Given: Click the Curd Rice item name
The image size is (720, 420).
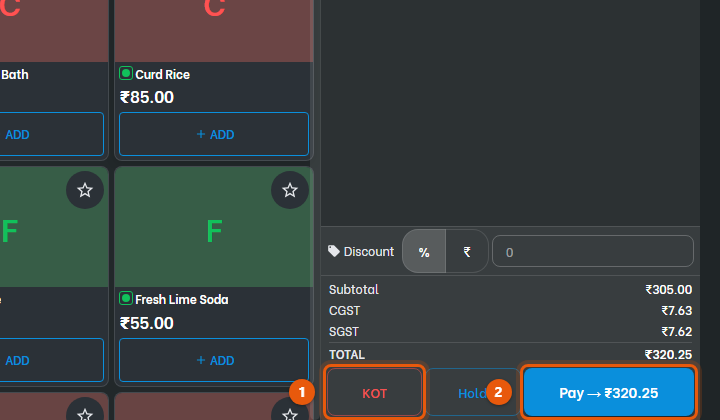Looking at the screenshot, I should click(163, 74).
